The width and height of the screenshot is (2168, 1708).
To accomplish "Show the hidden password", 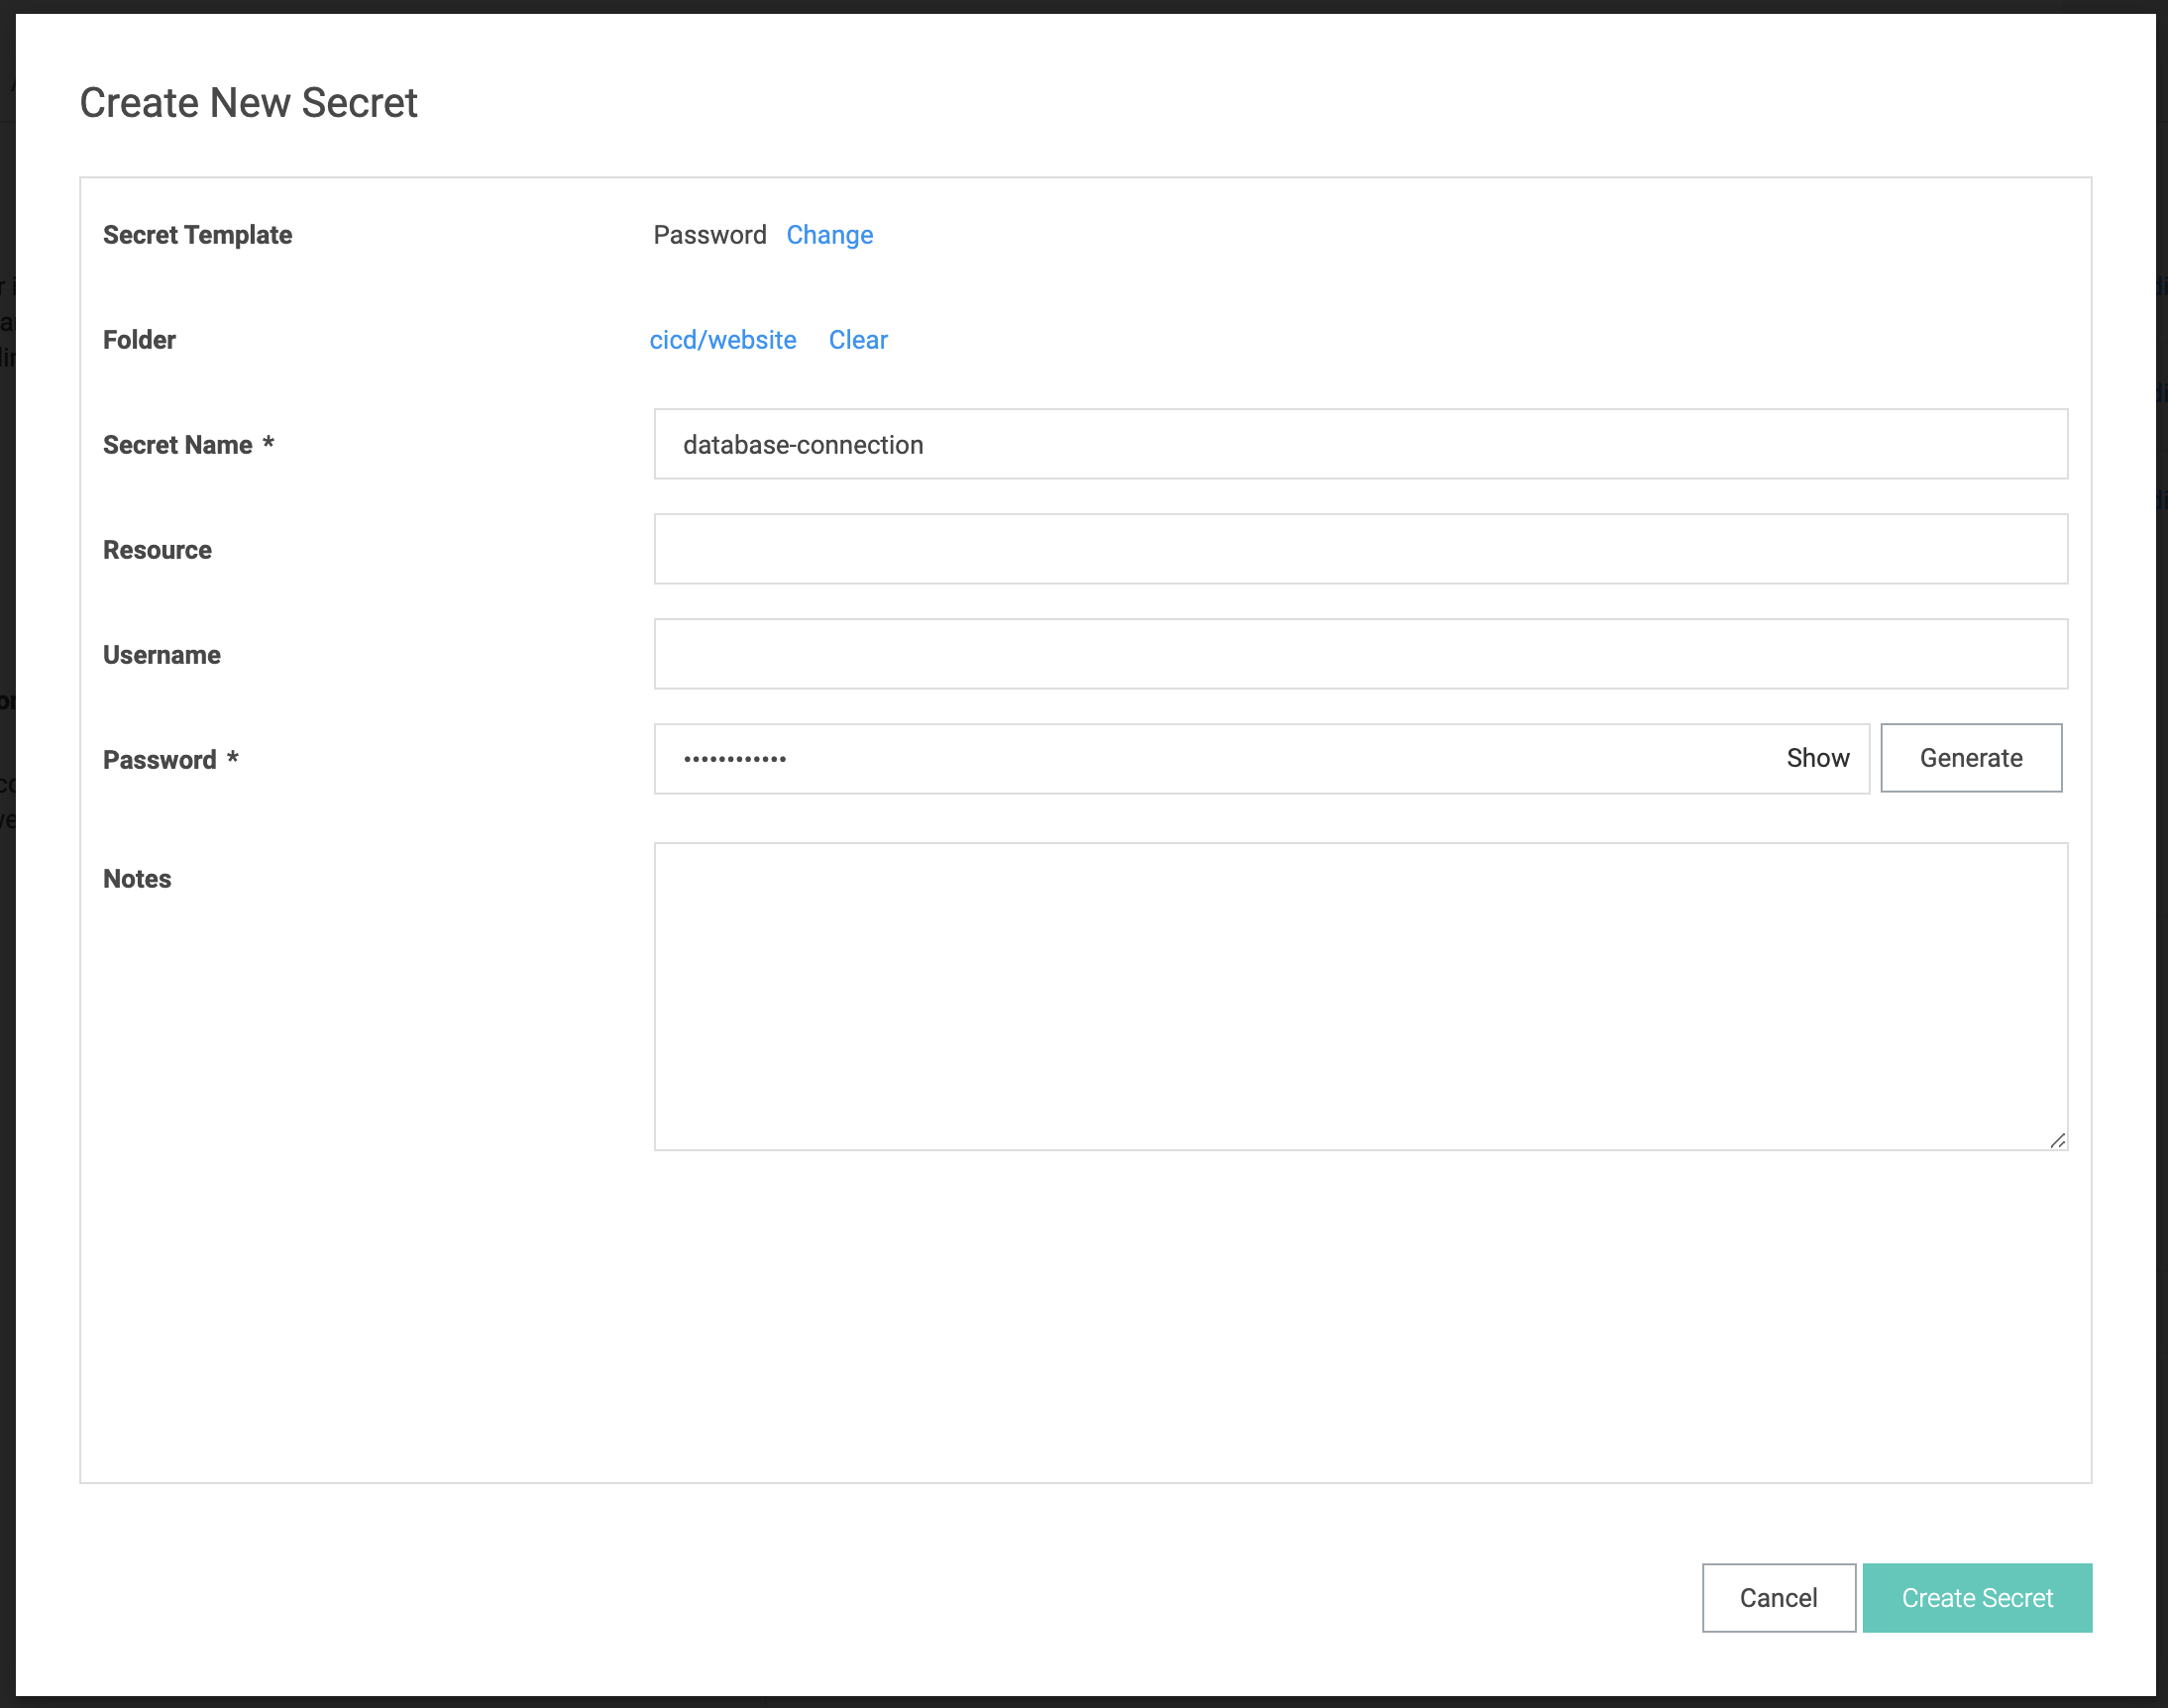I will [x=1817, y=758].
